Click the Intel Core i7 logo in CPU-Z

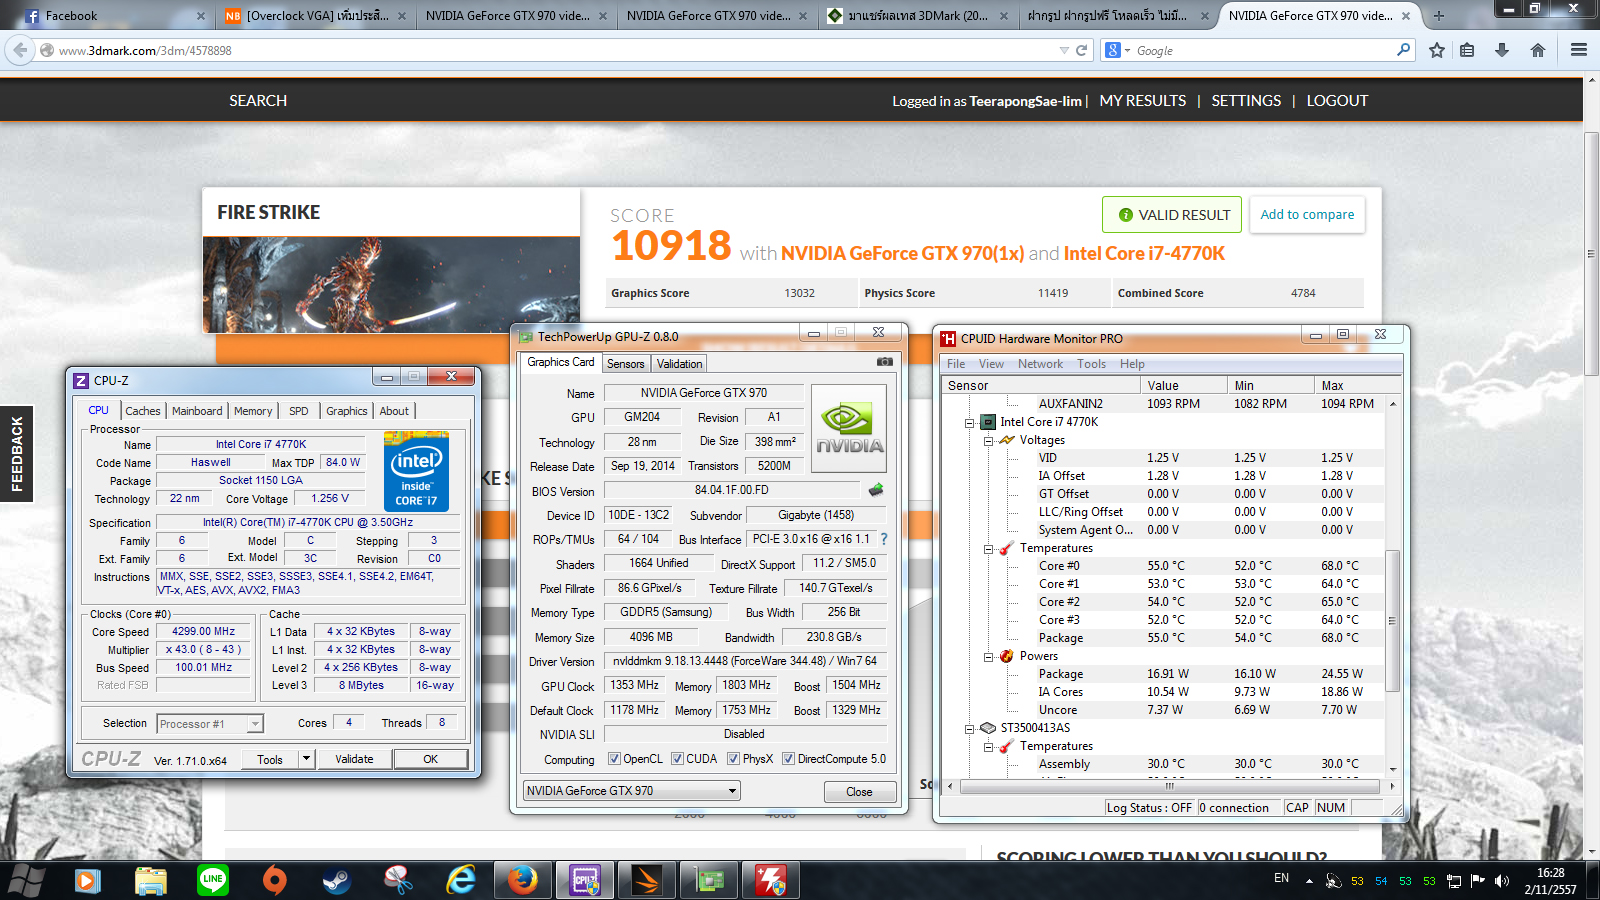point(416,471)
